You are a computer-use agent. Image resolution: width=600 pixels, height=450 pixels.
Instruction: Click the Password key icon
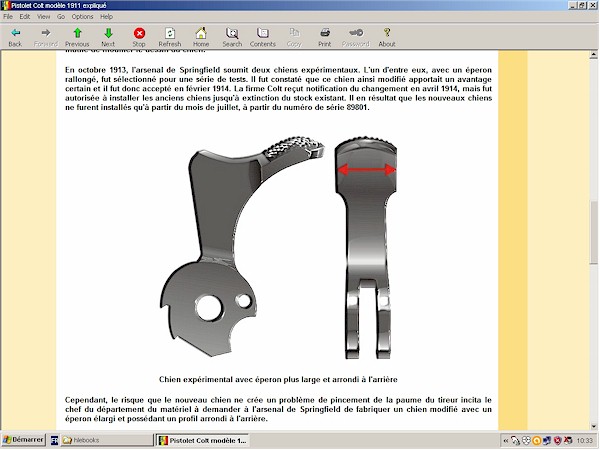(356, 33)
